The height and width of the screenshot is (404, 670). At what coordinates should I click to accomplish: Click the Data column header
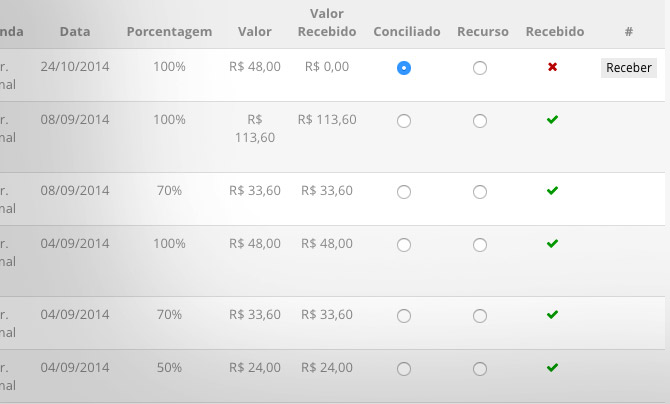click(75, 32)
